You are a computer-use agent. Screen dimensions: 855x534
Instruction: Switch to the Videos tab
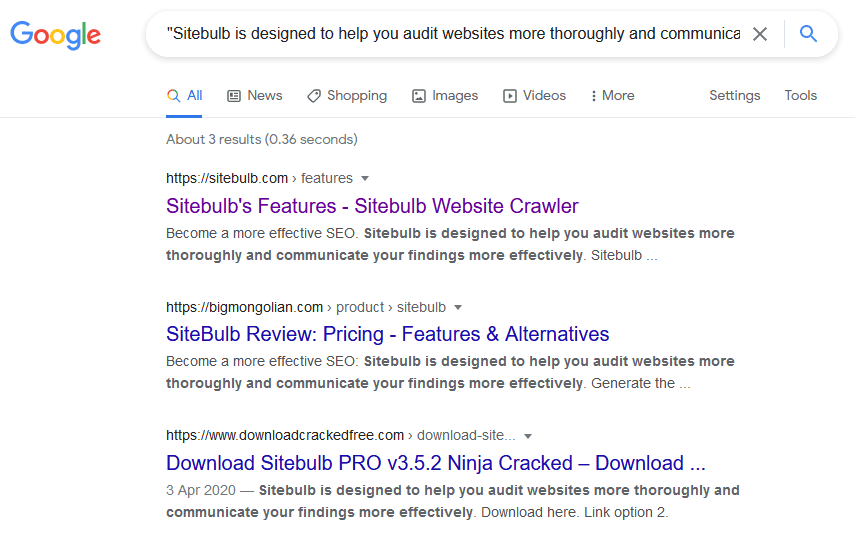pos(534,95)
